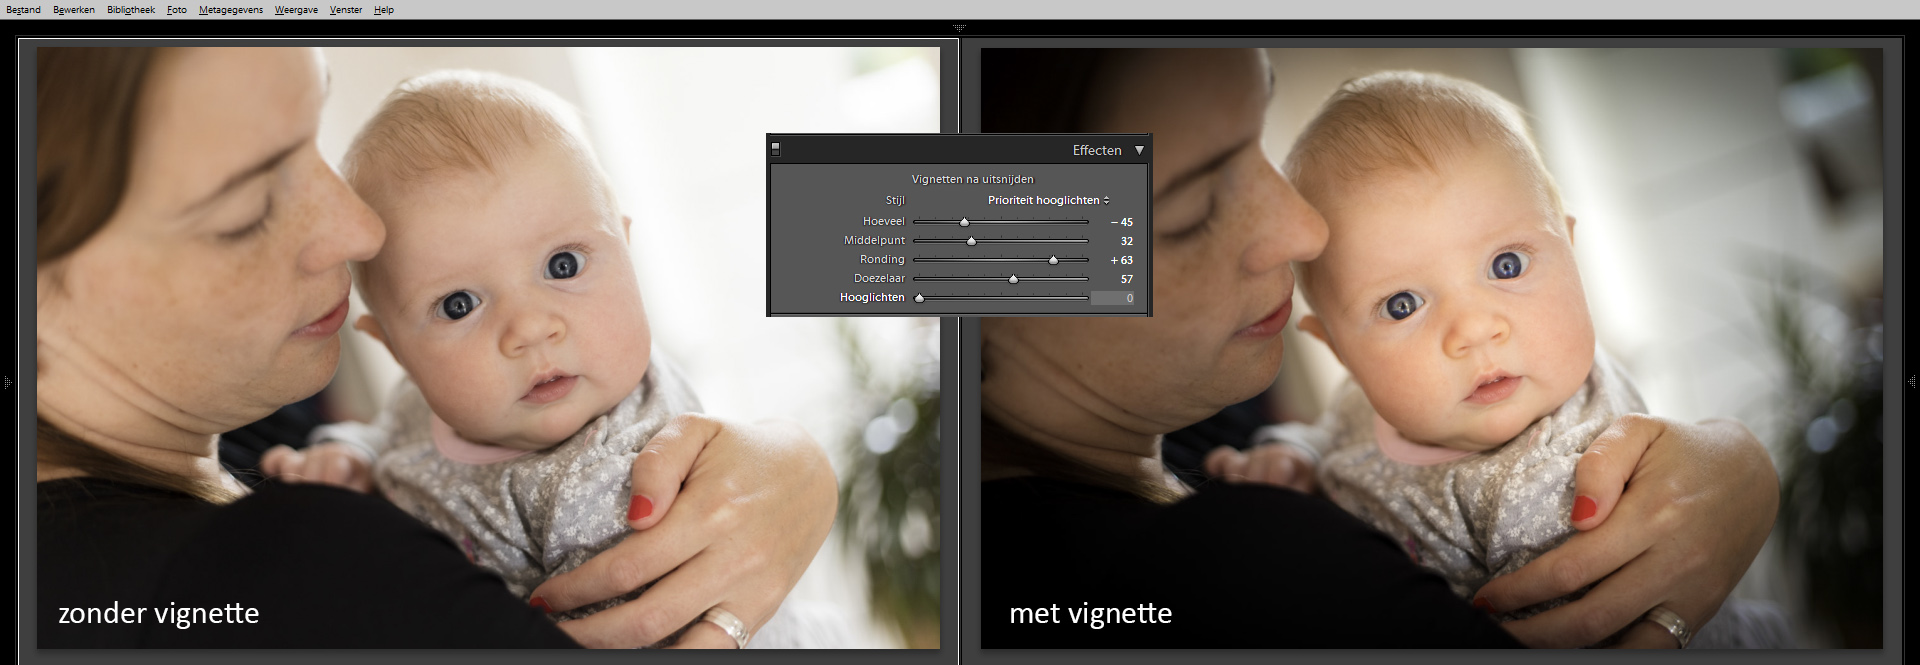Click the Middelpunt slider handle
Screen dimensions: 1920x665
pyautogui.click(x=971, y=241)
